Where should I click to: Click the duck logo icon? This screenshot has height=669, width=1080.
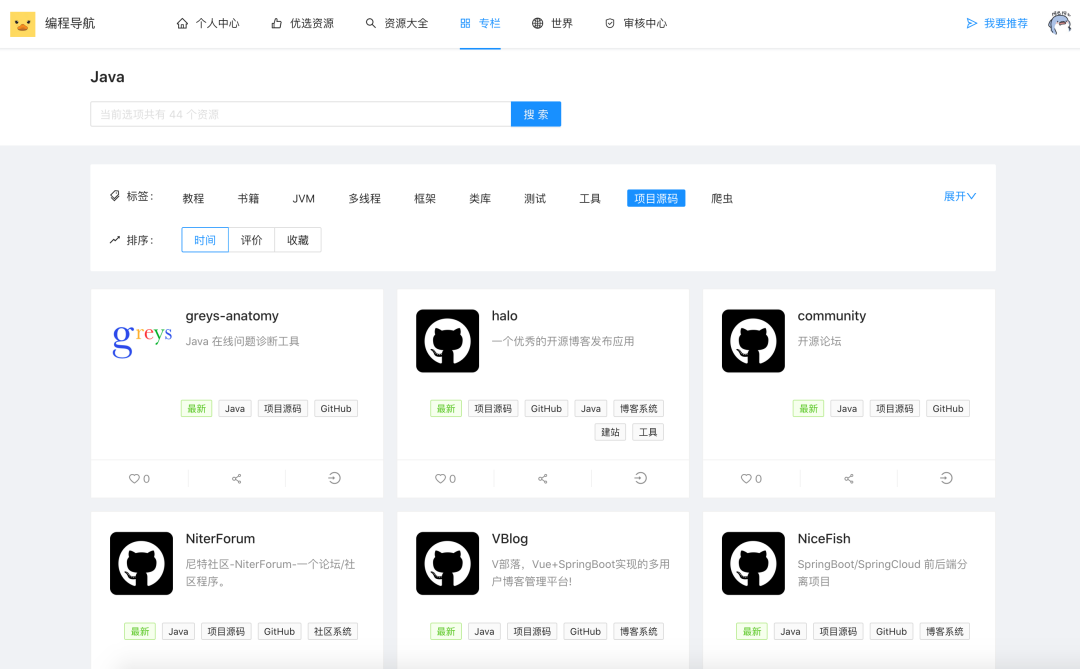[22, 24]
